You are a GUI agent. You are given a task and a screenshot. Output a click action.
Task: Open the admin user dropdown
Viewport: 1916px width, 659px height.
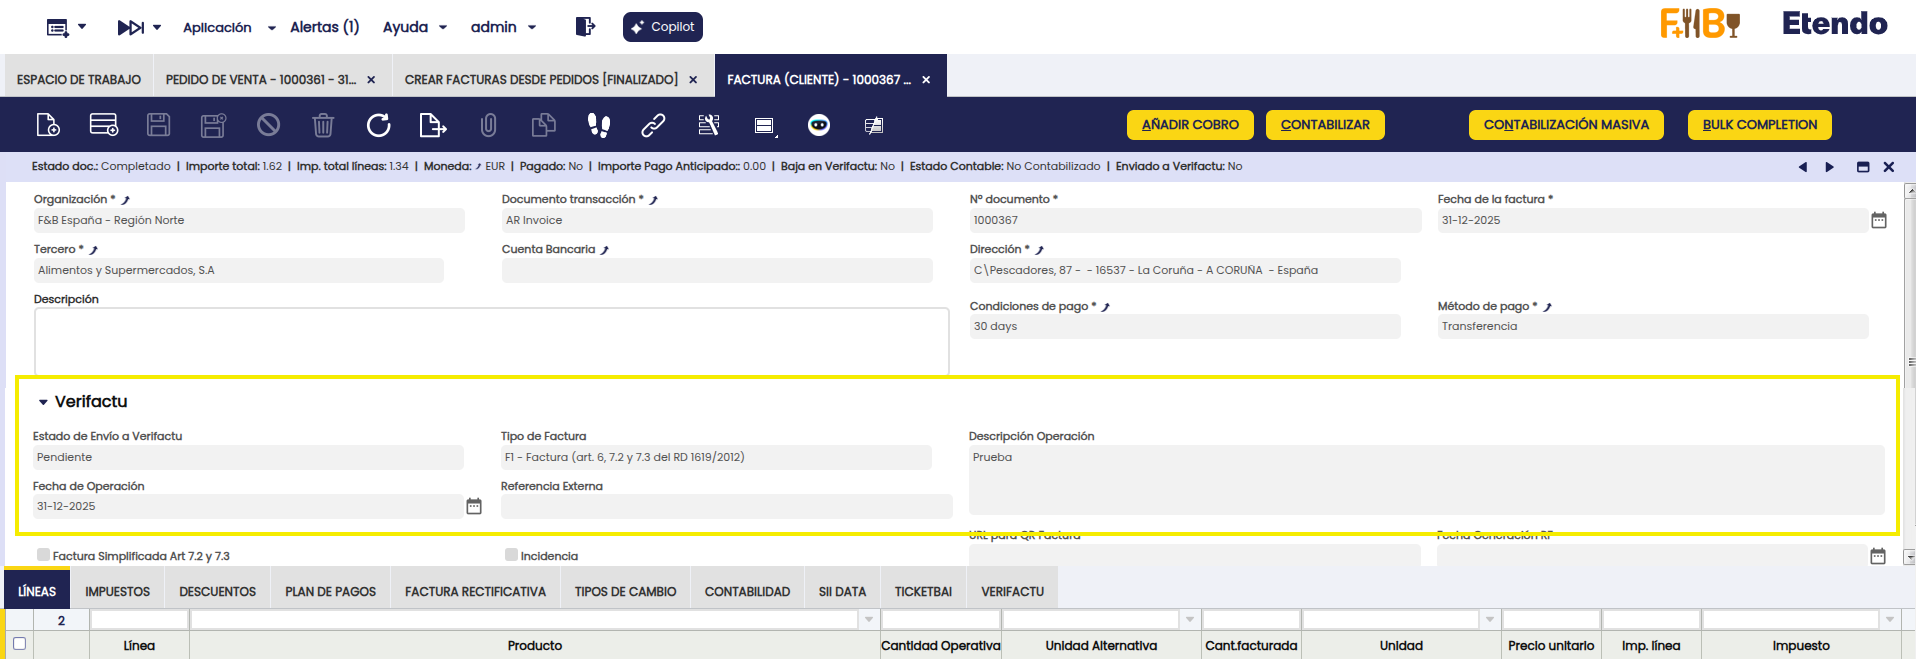coord(503,27)
